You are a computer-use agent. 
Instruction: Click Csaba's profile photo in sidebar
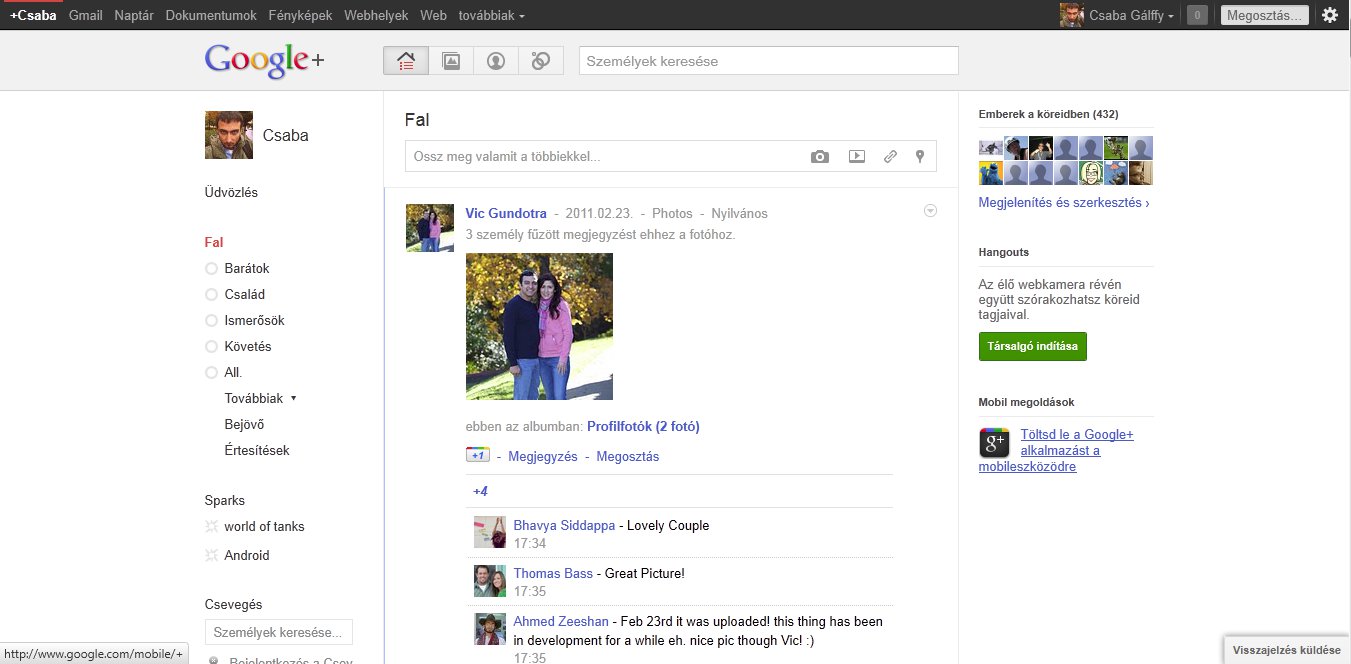(229, 135)
